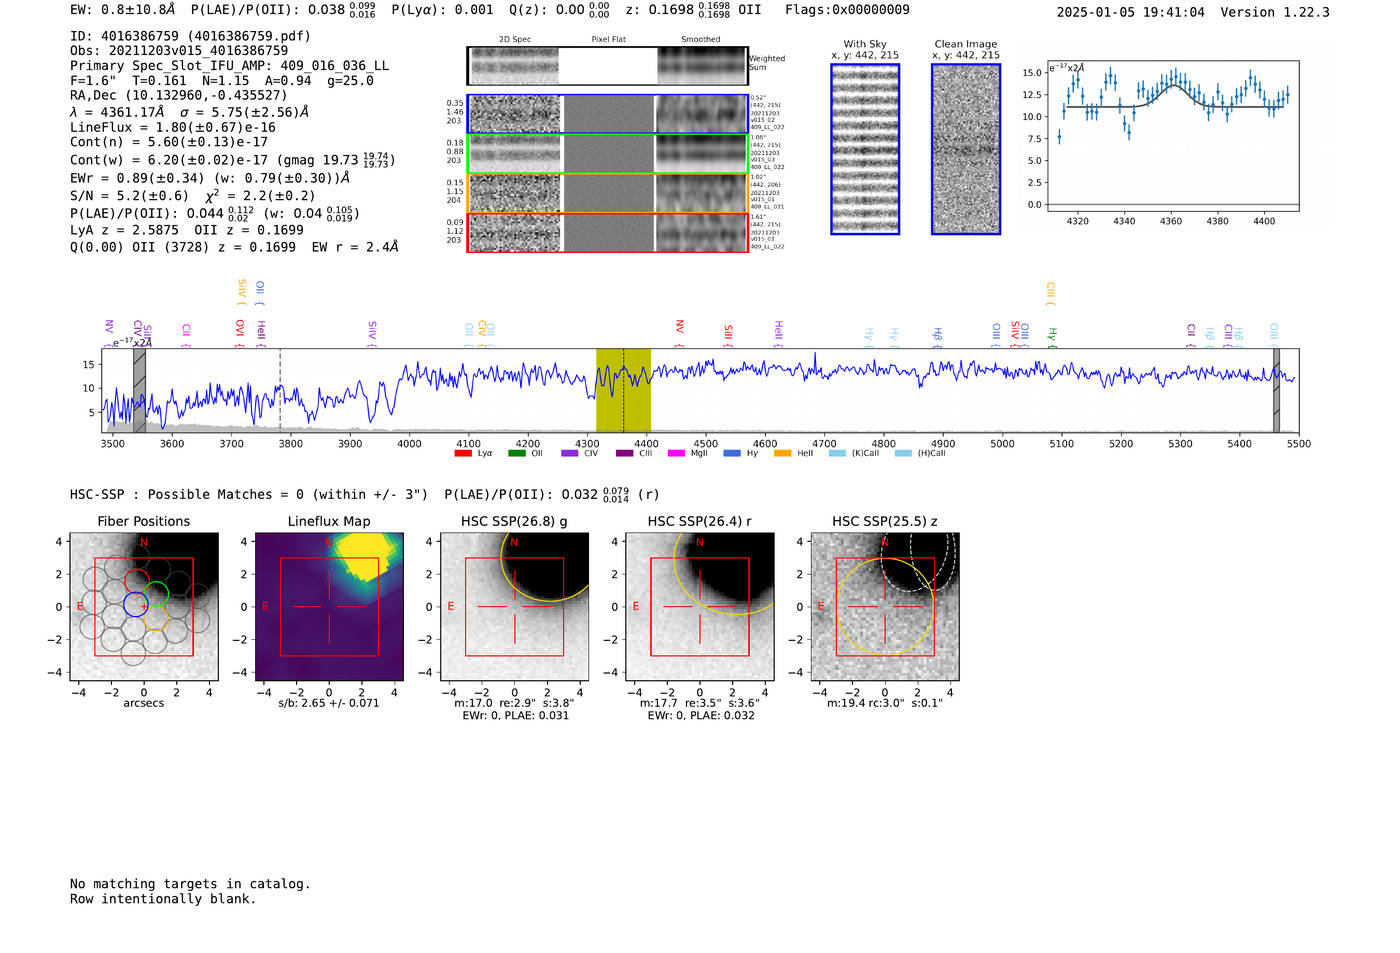1400x953 pixels.
Task: Select 'Row intentionally blank.' text
Action: coord(163,899)
